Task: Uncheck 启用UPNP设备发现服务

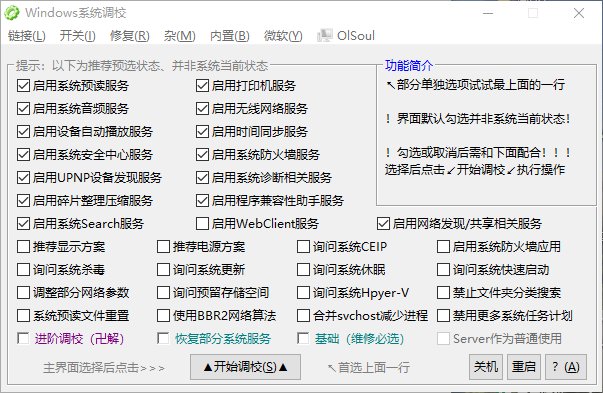Action: click(23, 178)
